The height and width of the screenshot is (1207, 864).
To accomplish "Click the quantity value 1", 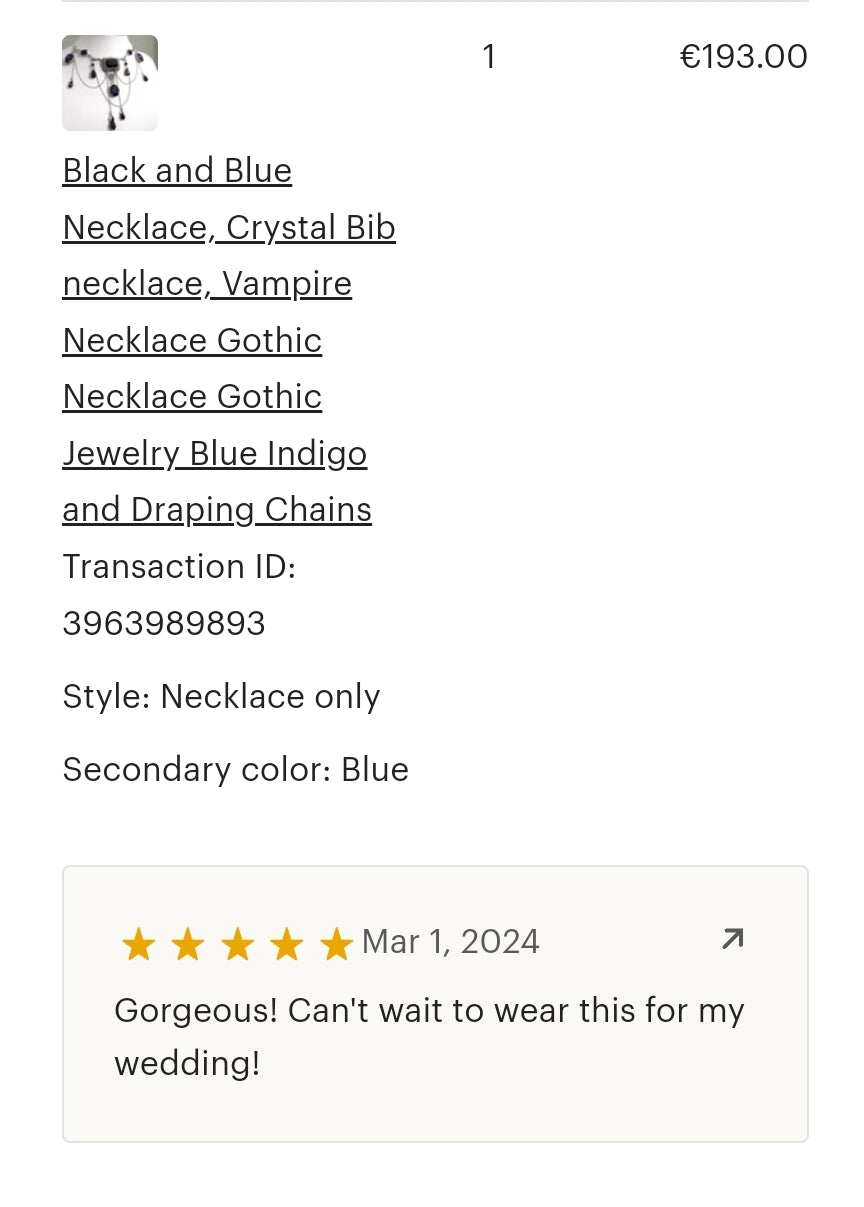I will [x=488, y=57].
